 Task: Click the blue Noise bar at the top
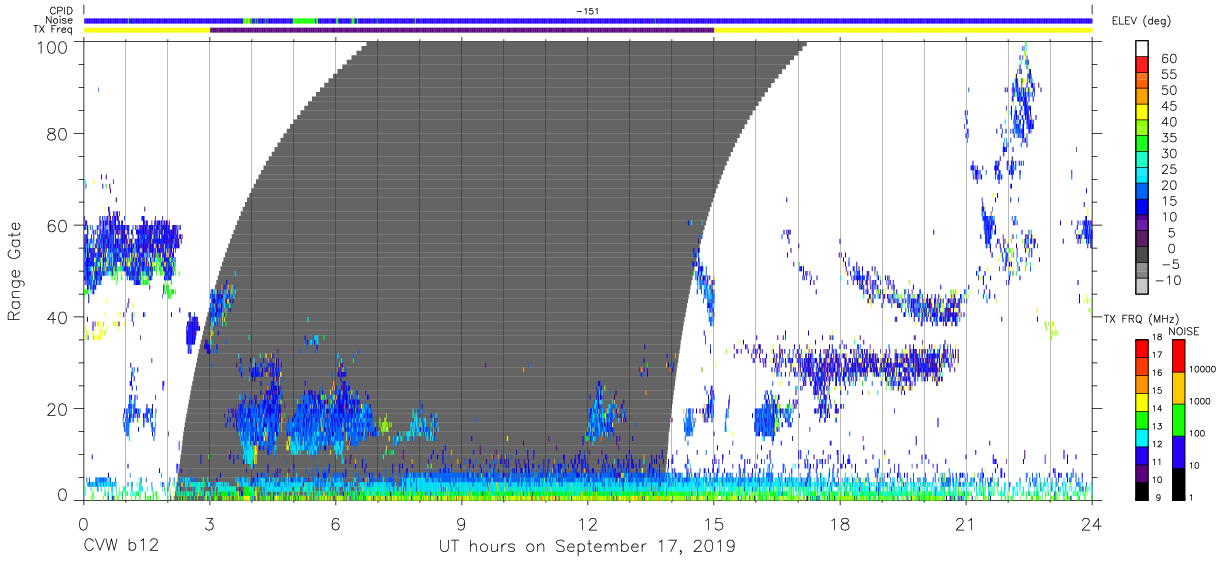tap(588, 20)
